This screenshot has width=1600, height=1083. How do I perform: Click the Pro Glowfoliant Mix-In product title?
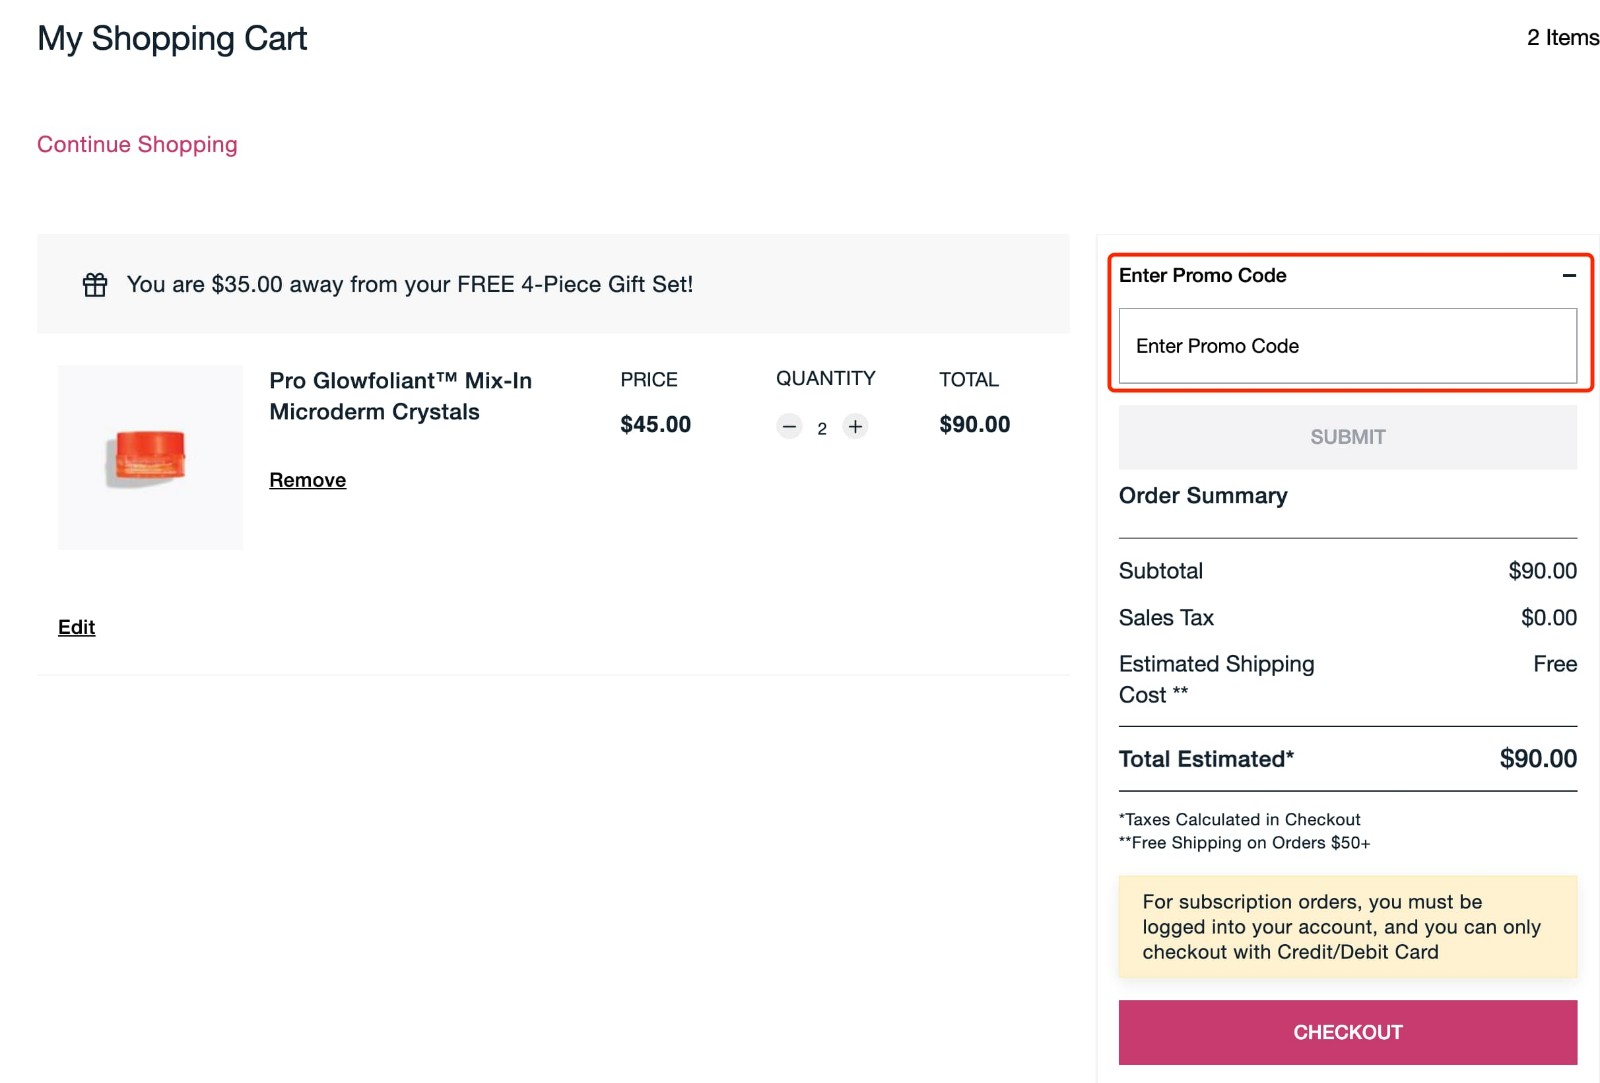coord(400,395)
